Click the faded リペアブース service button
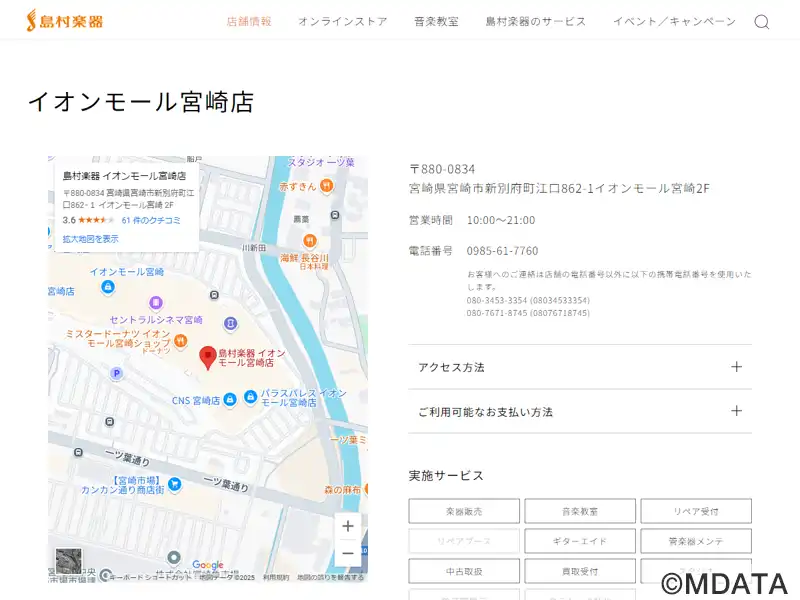 [x=464, y=541]
